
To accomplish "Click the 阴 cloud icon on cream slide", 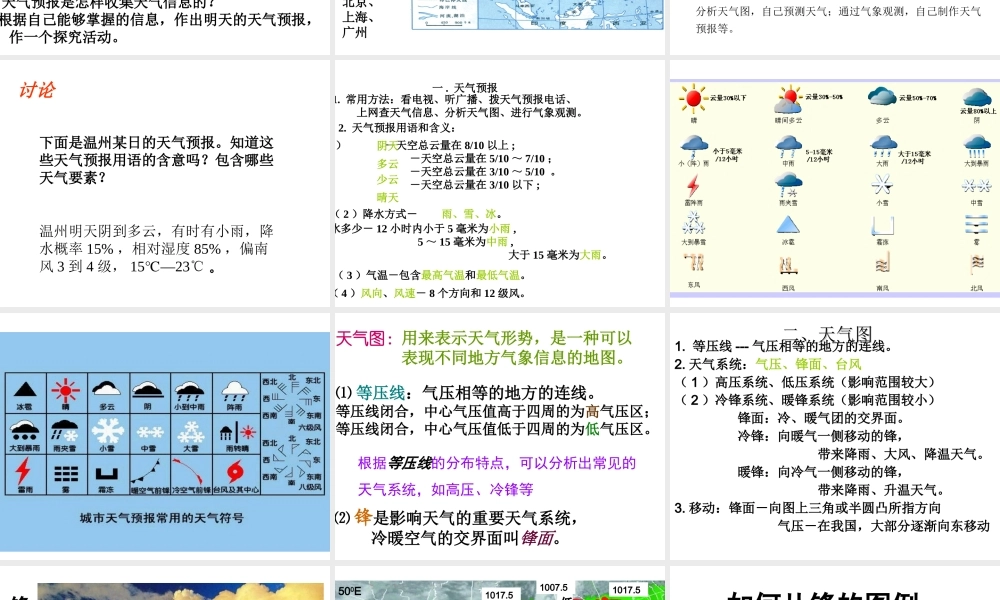I will [x=976, y=98].
